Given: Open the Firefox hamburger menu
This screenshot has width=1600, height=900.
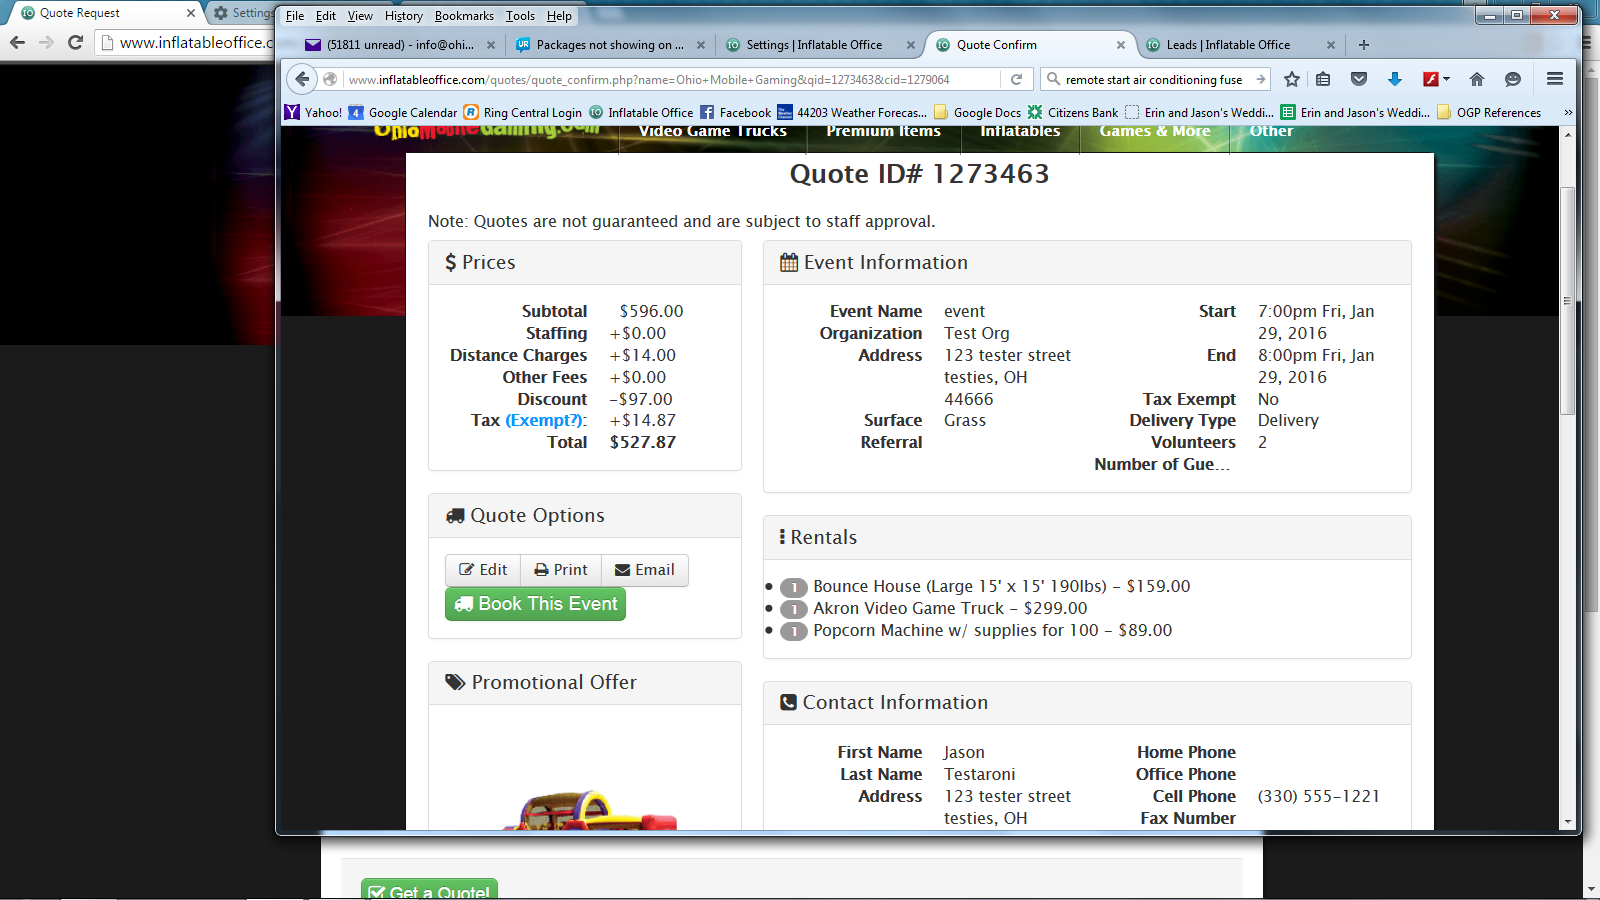Looking at the screenshot, I should pos(1554,79).
